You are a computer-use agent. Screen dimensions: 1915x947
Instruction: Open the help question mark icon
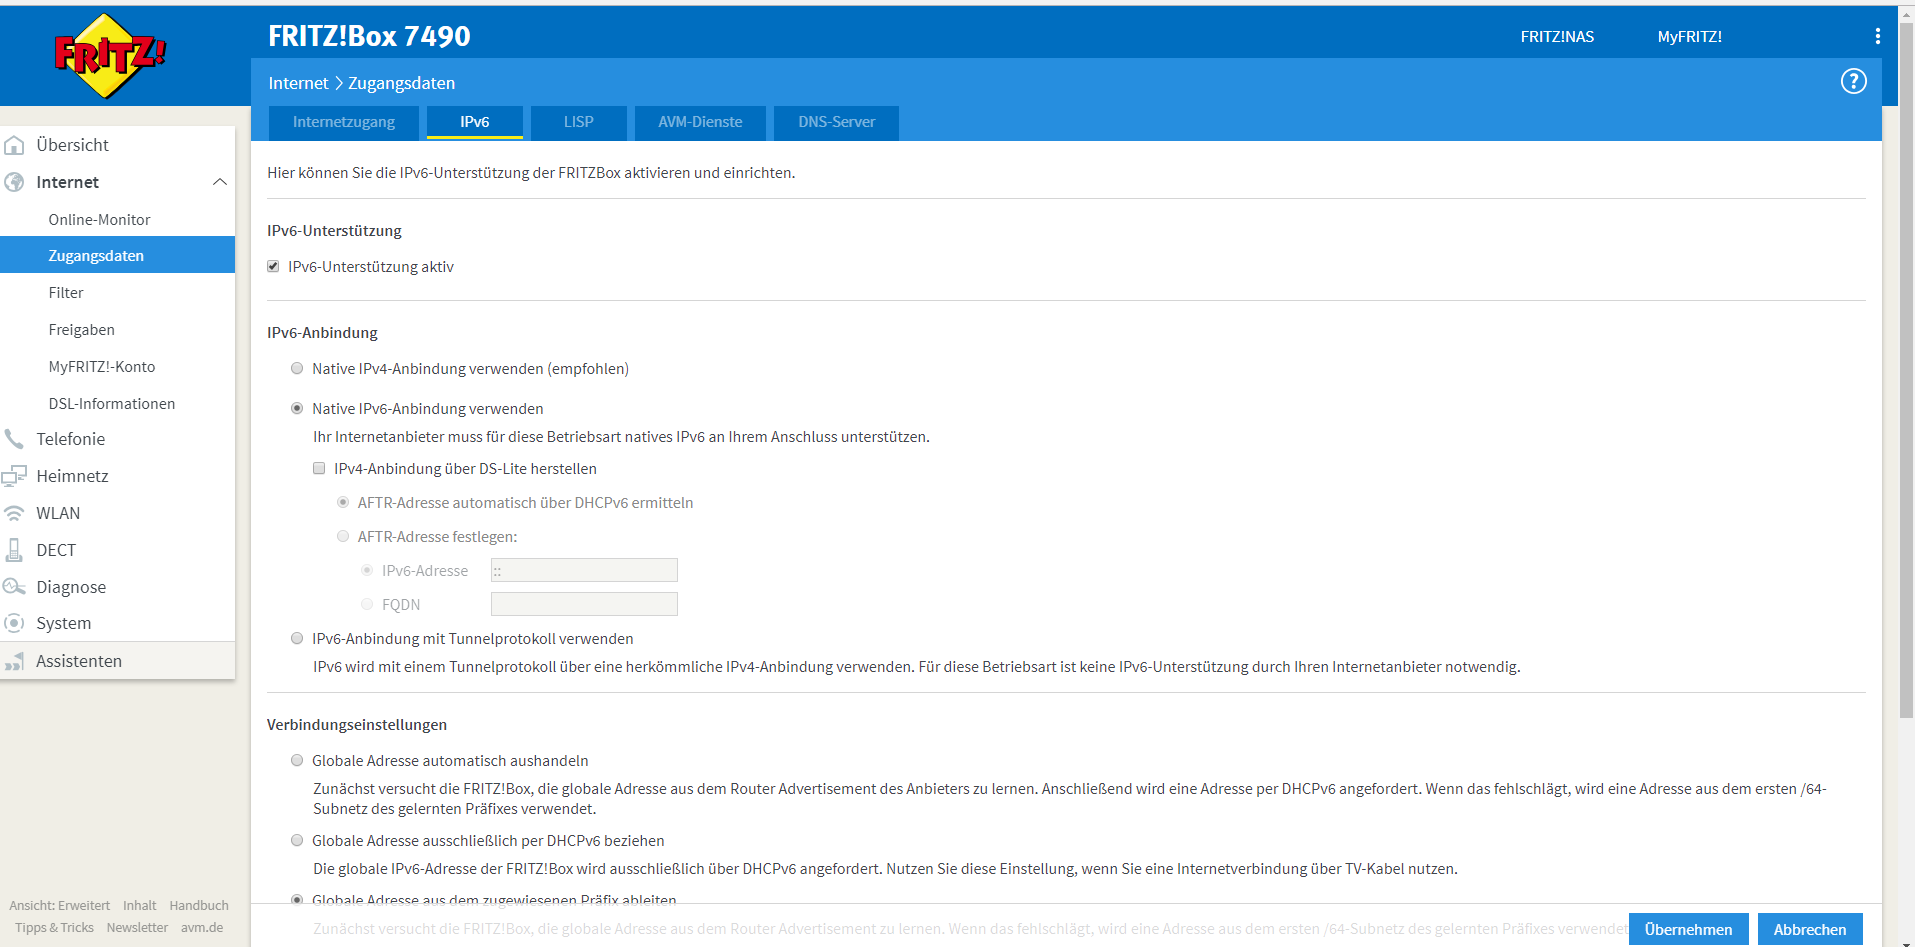click(1853, 81)
